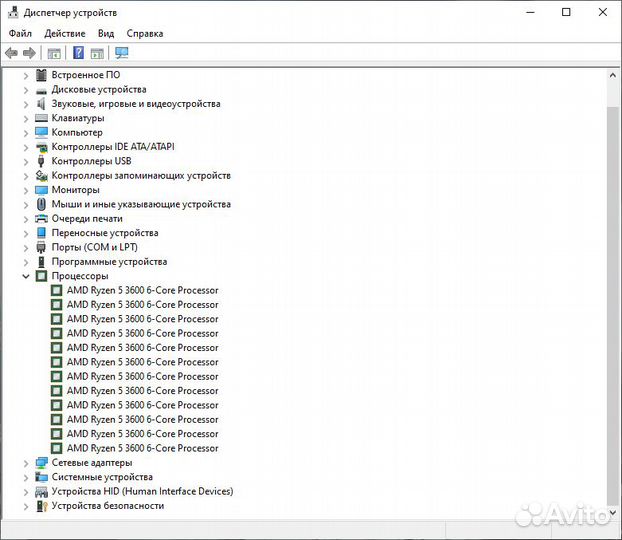
Task: Select Программные устройства category label
Action: point(109,261)
